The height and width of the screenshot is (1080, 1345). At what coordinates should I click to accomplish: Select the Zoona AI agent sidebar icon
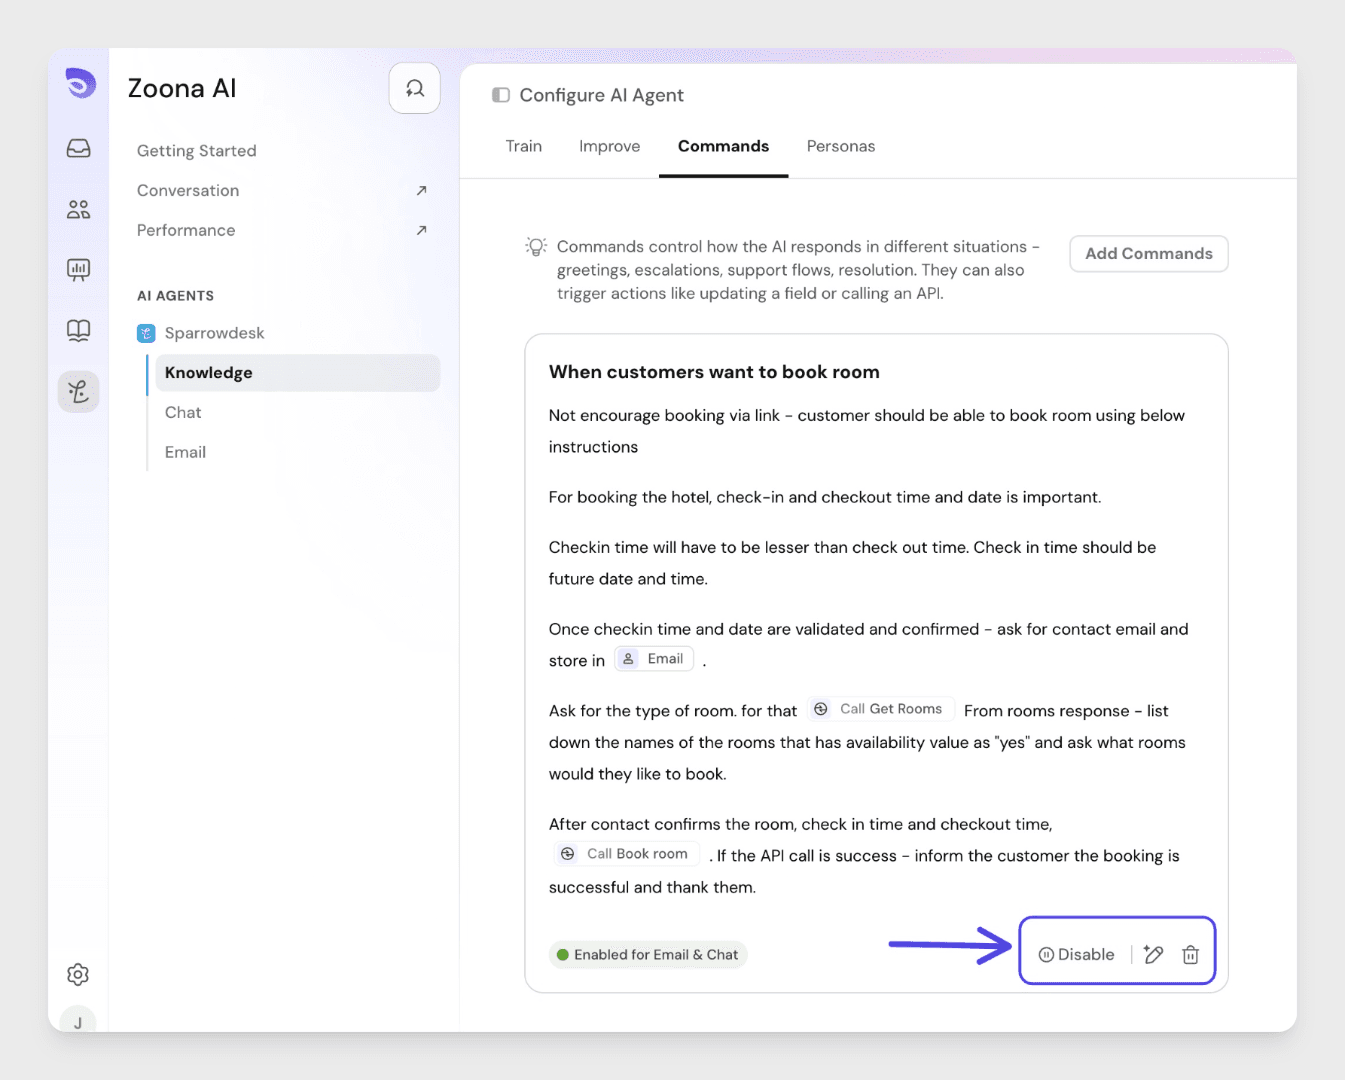78,391
